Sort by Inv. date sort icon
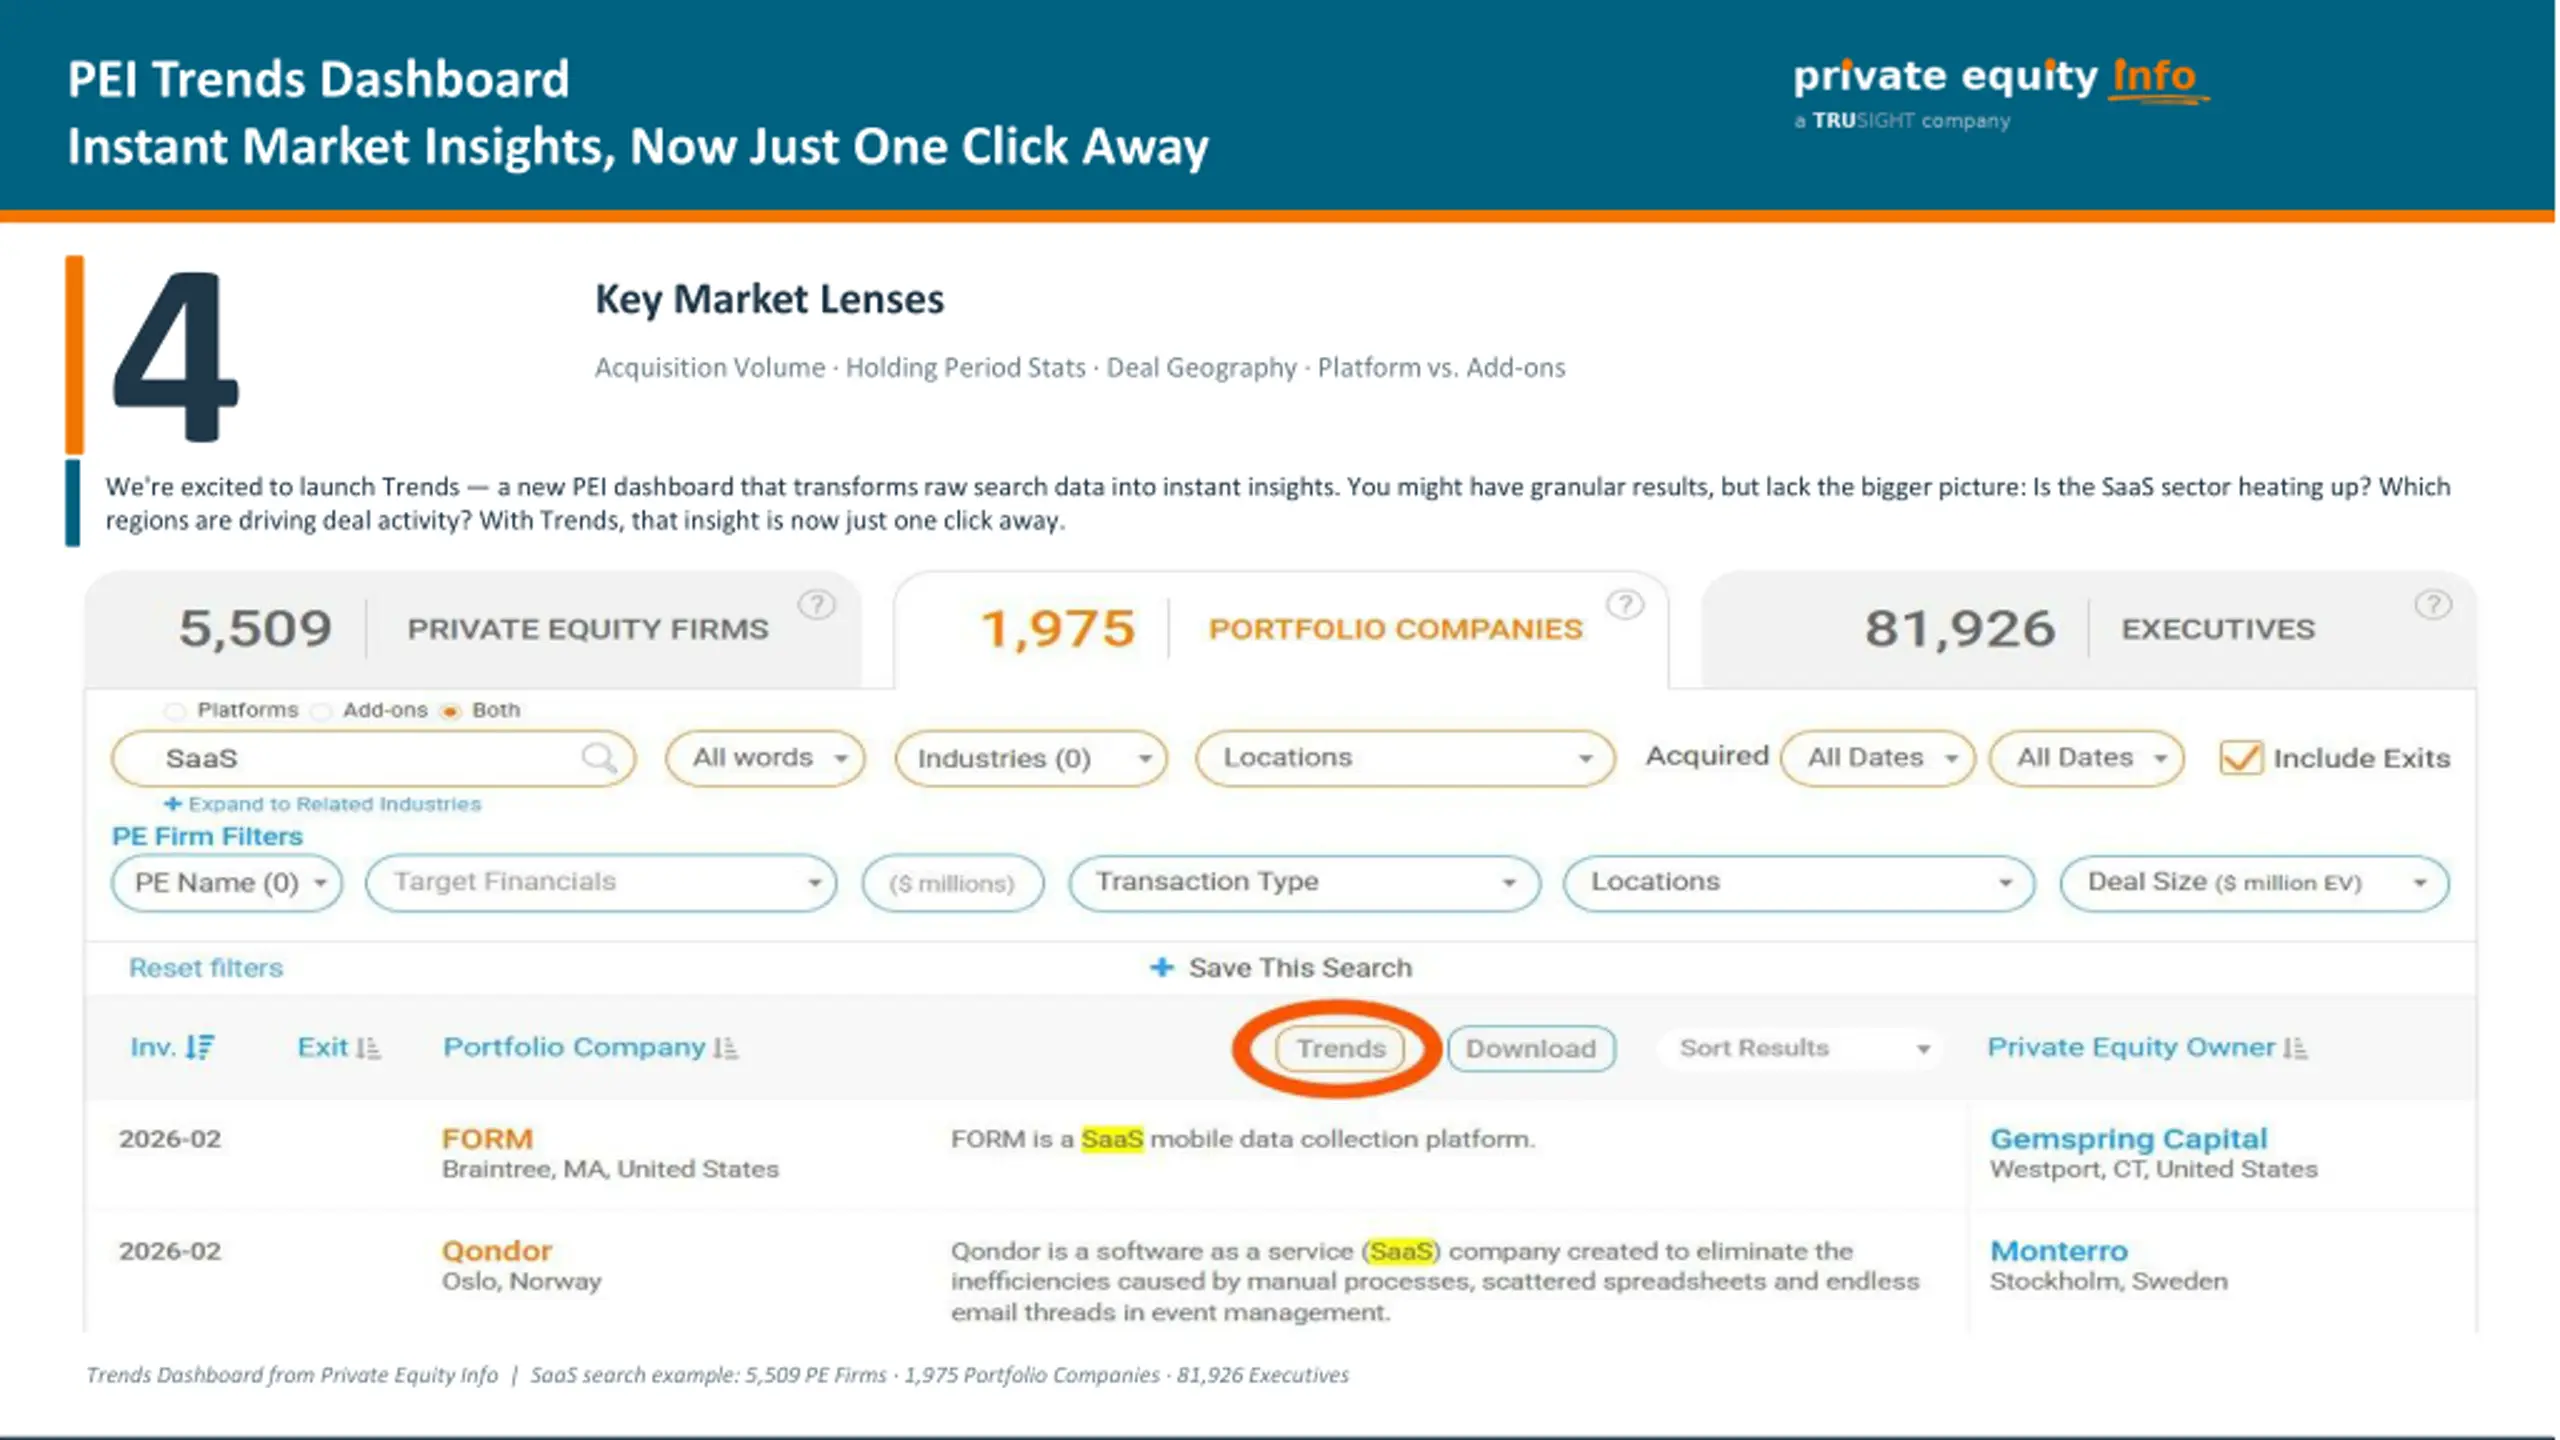The width and height of the screenshot is (2560, 1440). click(x=200, y=1047)
